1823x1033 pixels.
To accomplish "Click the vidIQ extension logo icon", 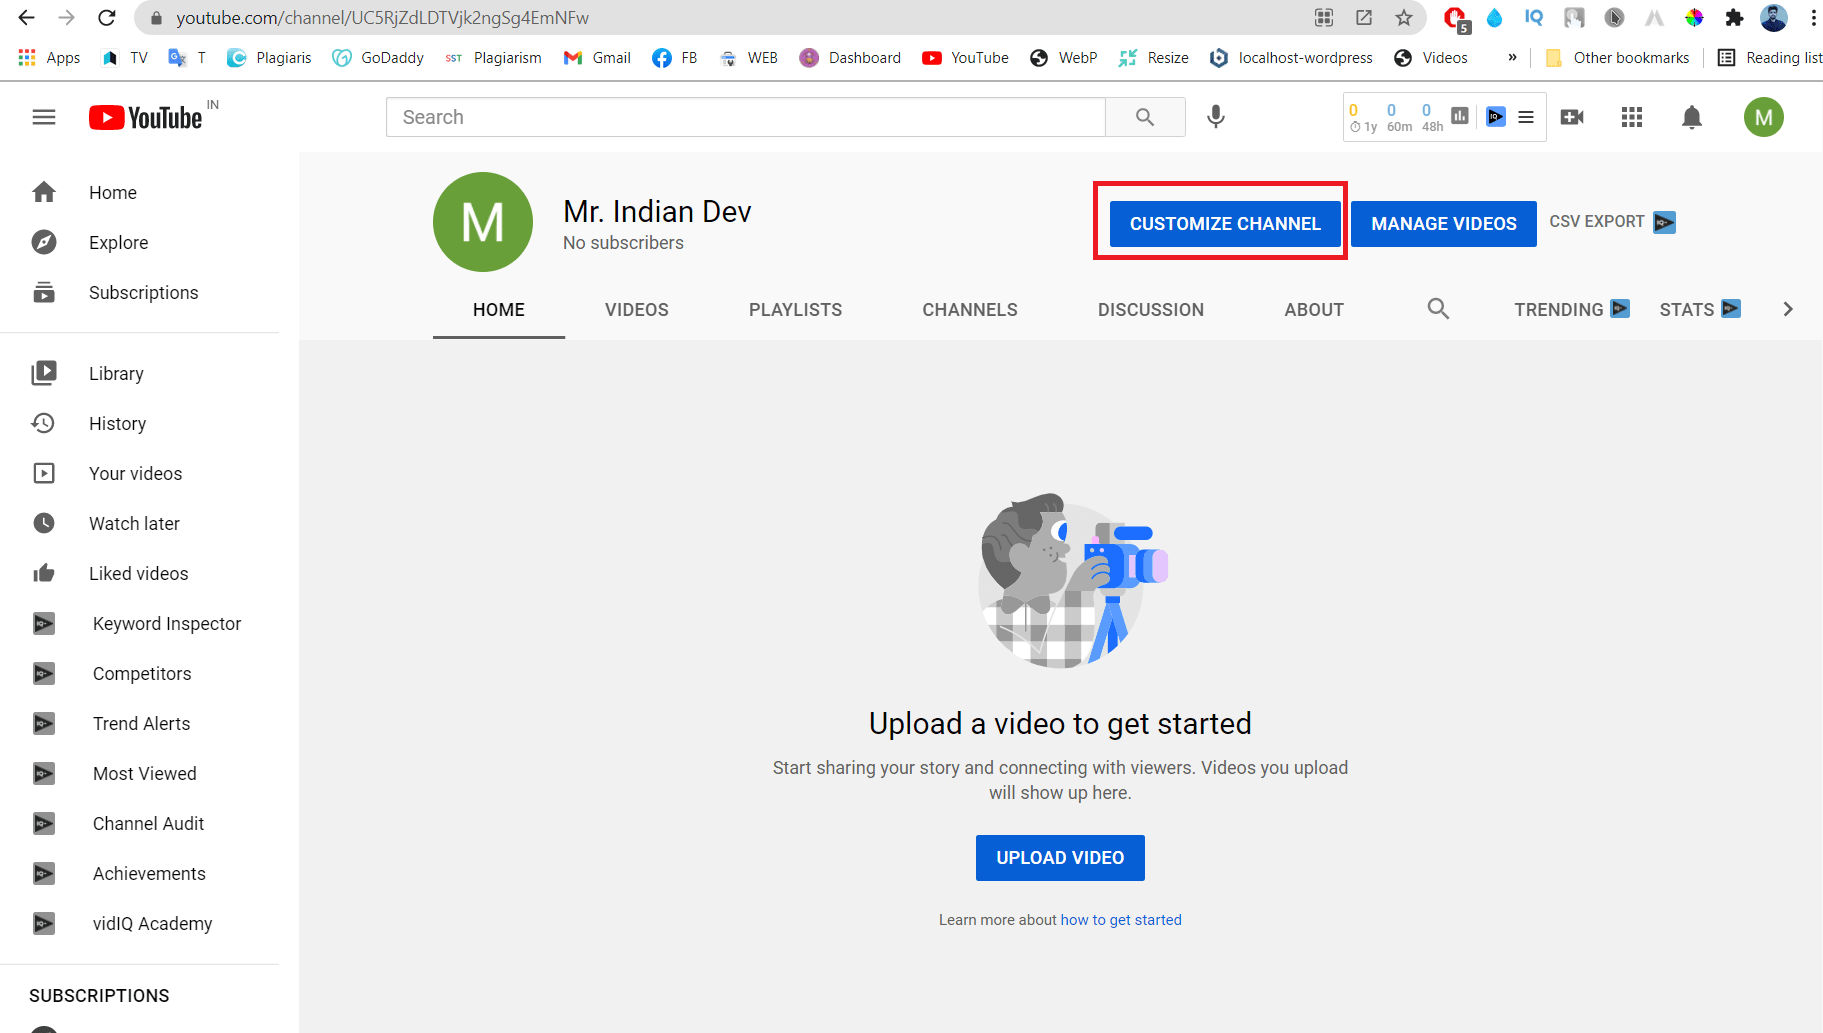I will (1495, 117).
